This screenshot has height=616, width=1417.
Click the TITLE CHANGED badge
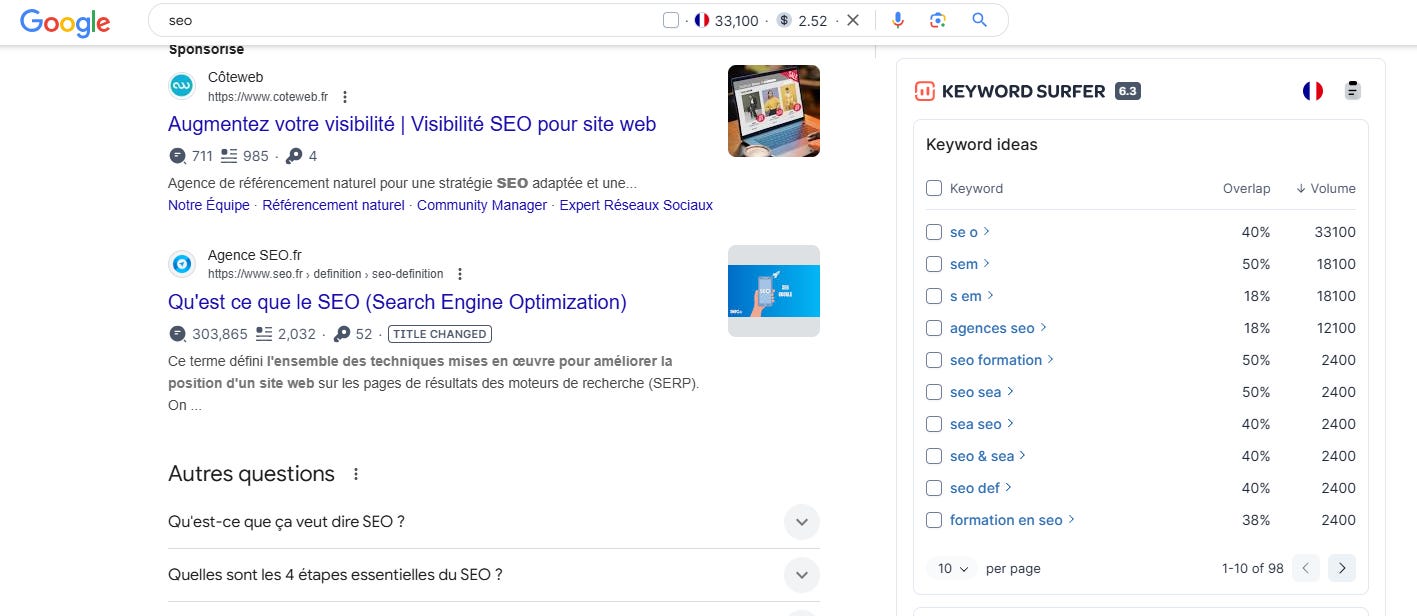440,334
